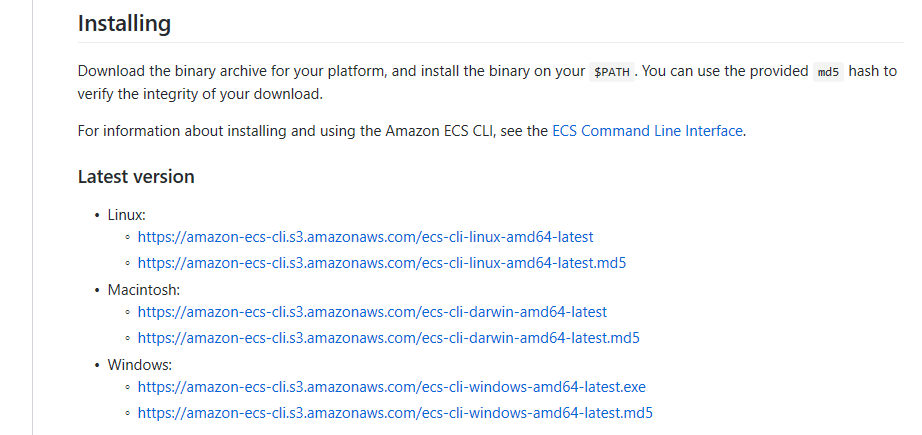Download the ecs-cli-darwin-amd64-latest binary link
This screenshot has height=435, width=922.
pos(372,312)
